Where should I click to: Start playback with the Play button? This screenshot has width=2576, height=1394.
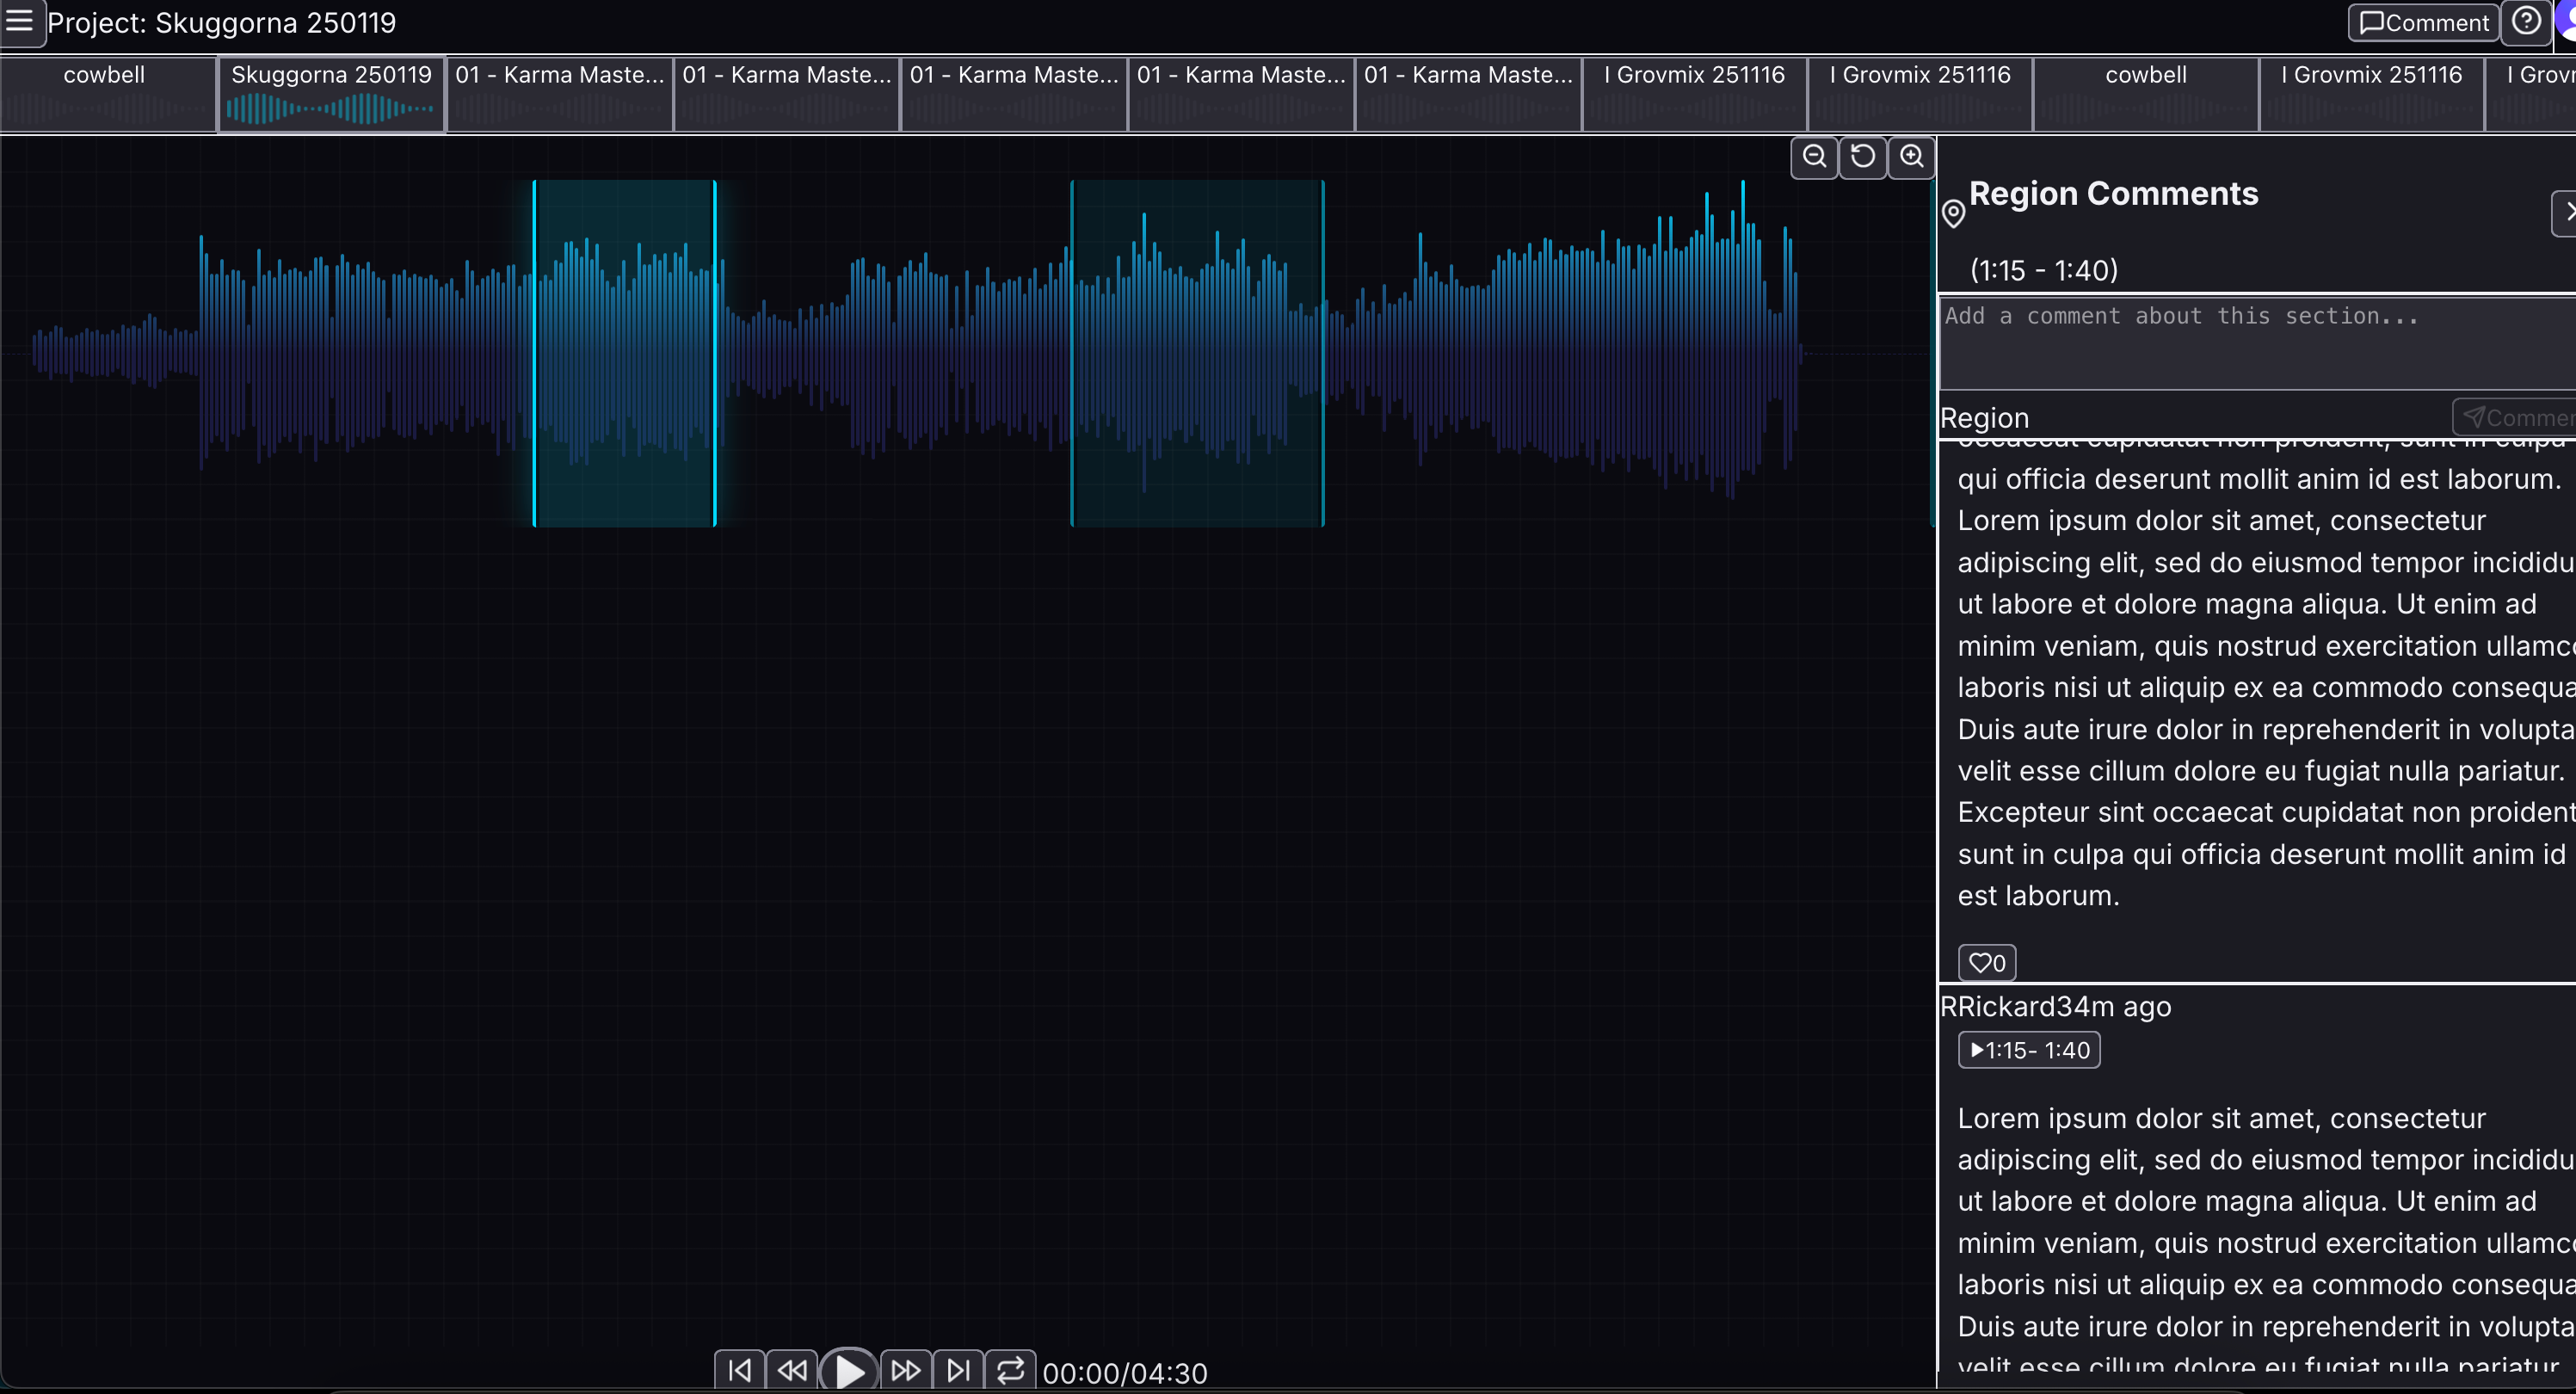(849, 1370)
